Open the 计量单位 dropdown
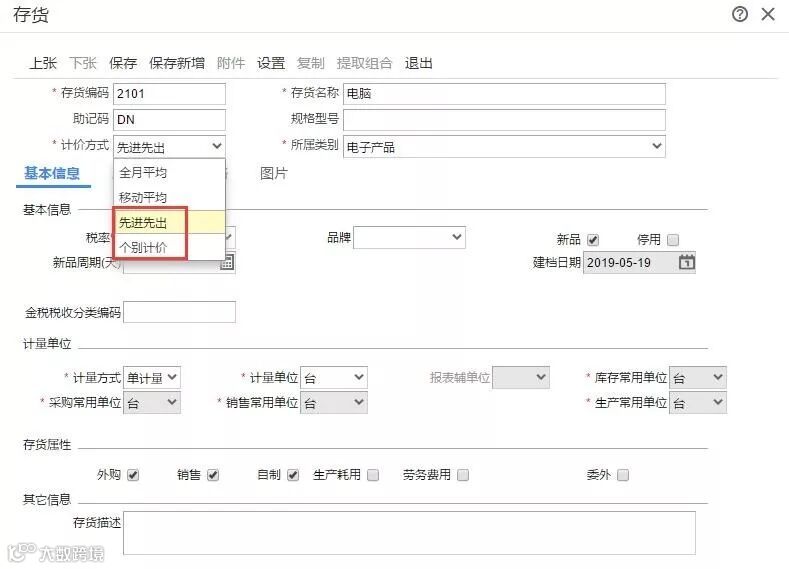789x569 pixels. click(334, 377)
